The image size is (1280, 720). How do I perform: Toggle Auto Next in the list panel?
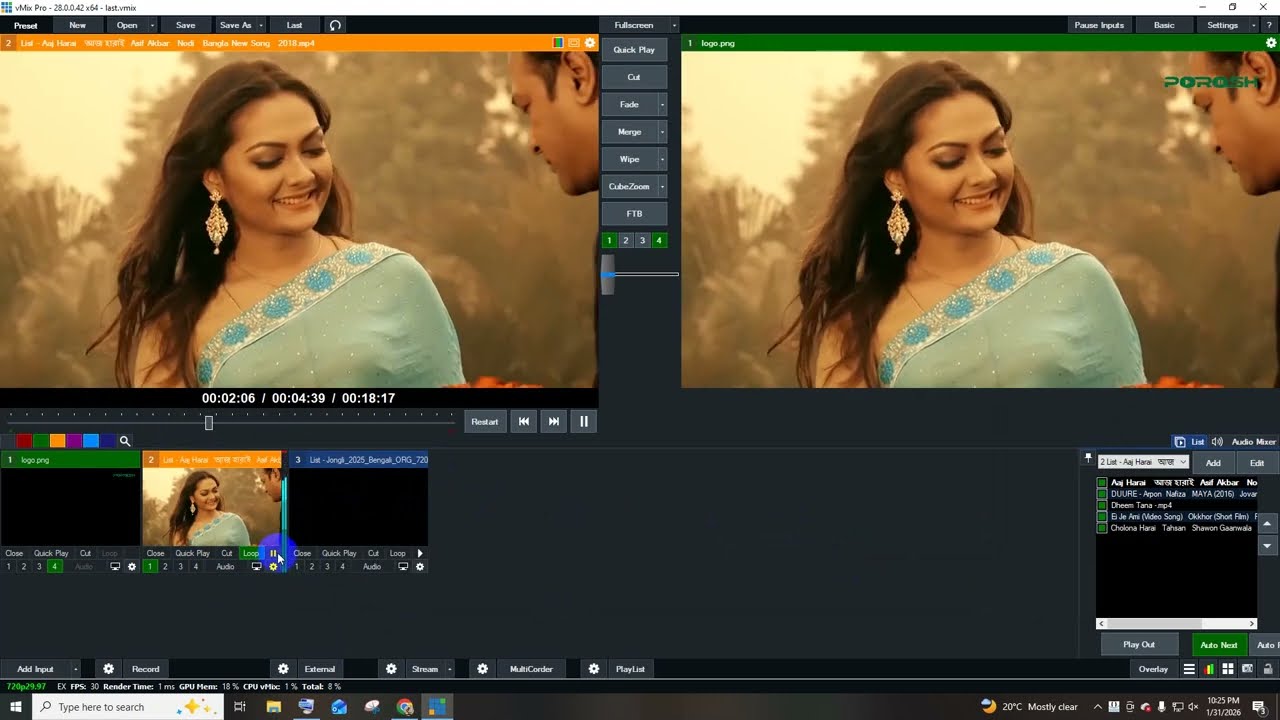coord(1219,645)
